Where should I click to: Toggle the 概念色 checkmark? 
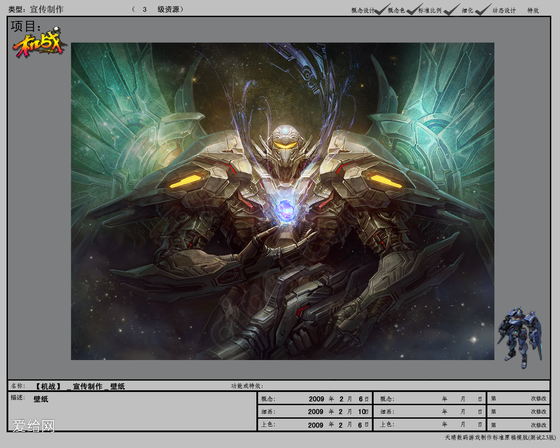click(414, 9)
